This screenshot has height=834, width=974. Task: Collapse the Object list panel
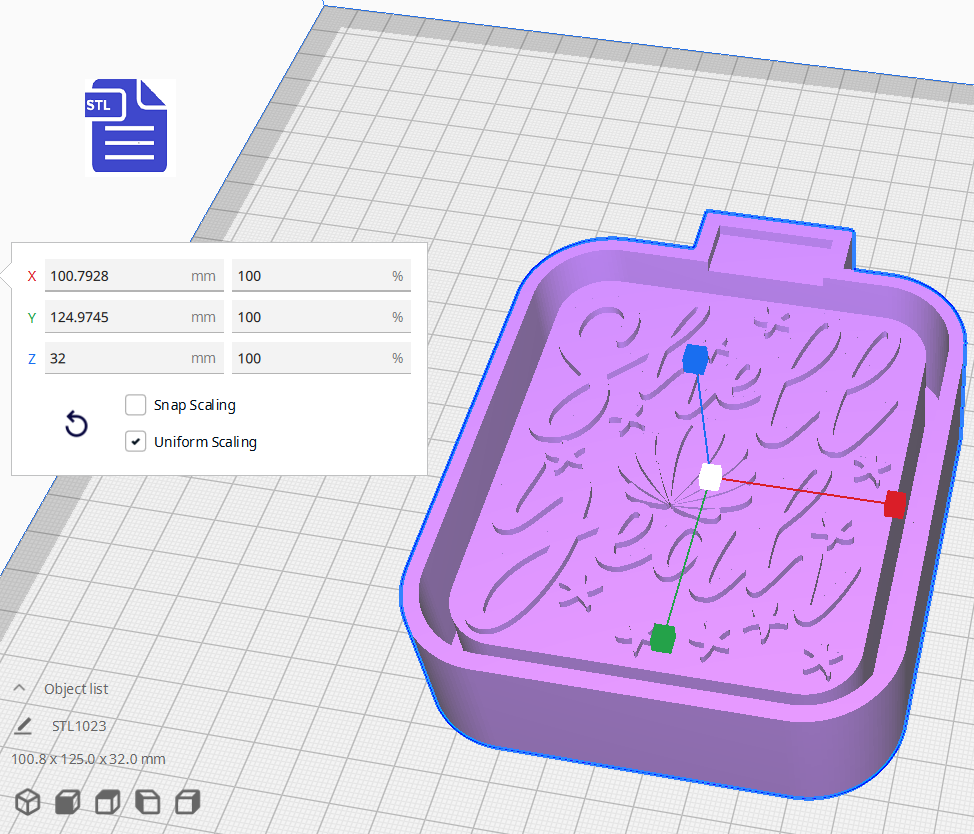(x=19, y=688)
